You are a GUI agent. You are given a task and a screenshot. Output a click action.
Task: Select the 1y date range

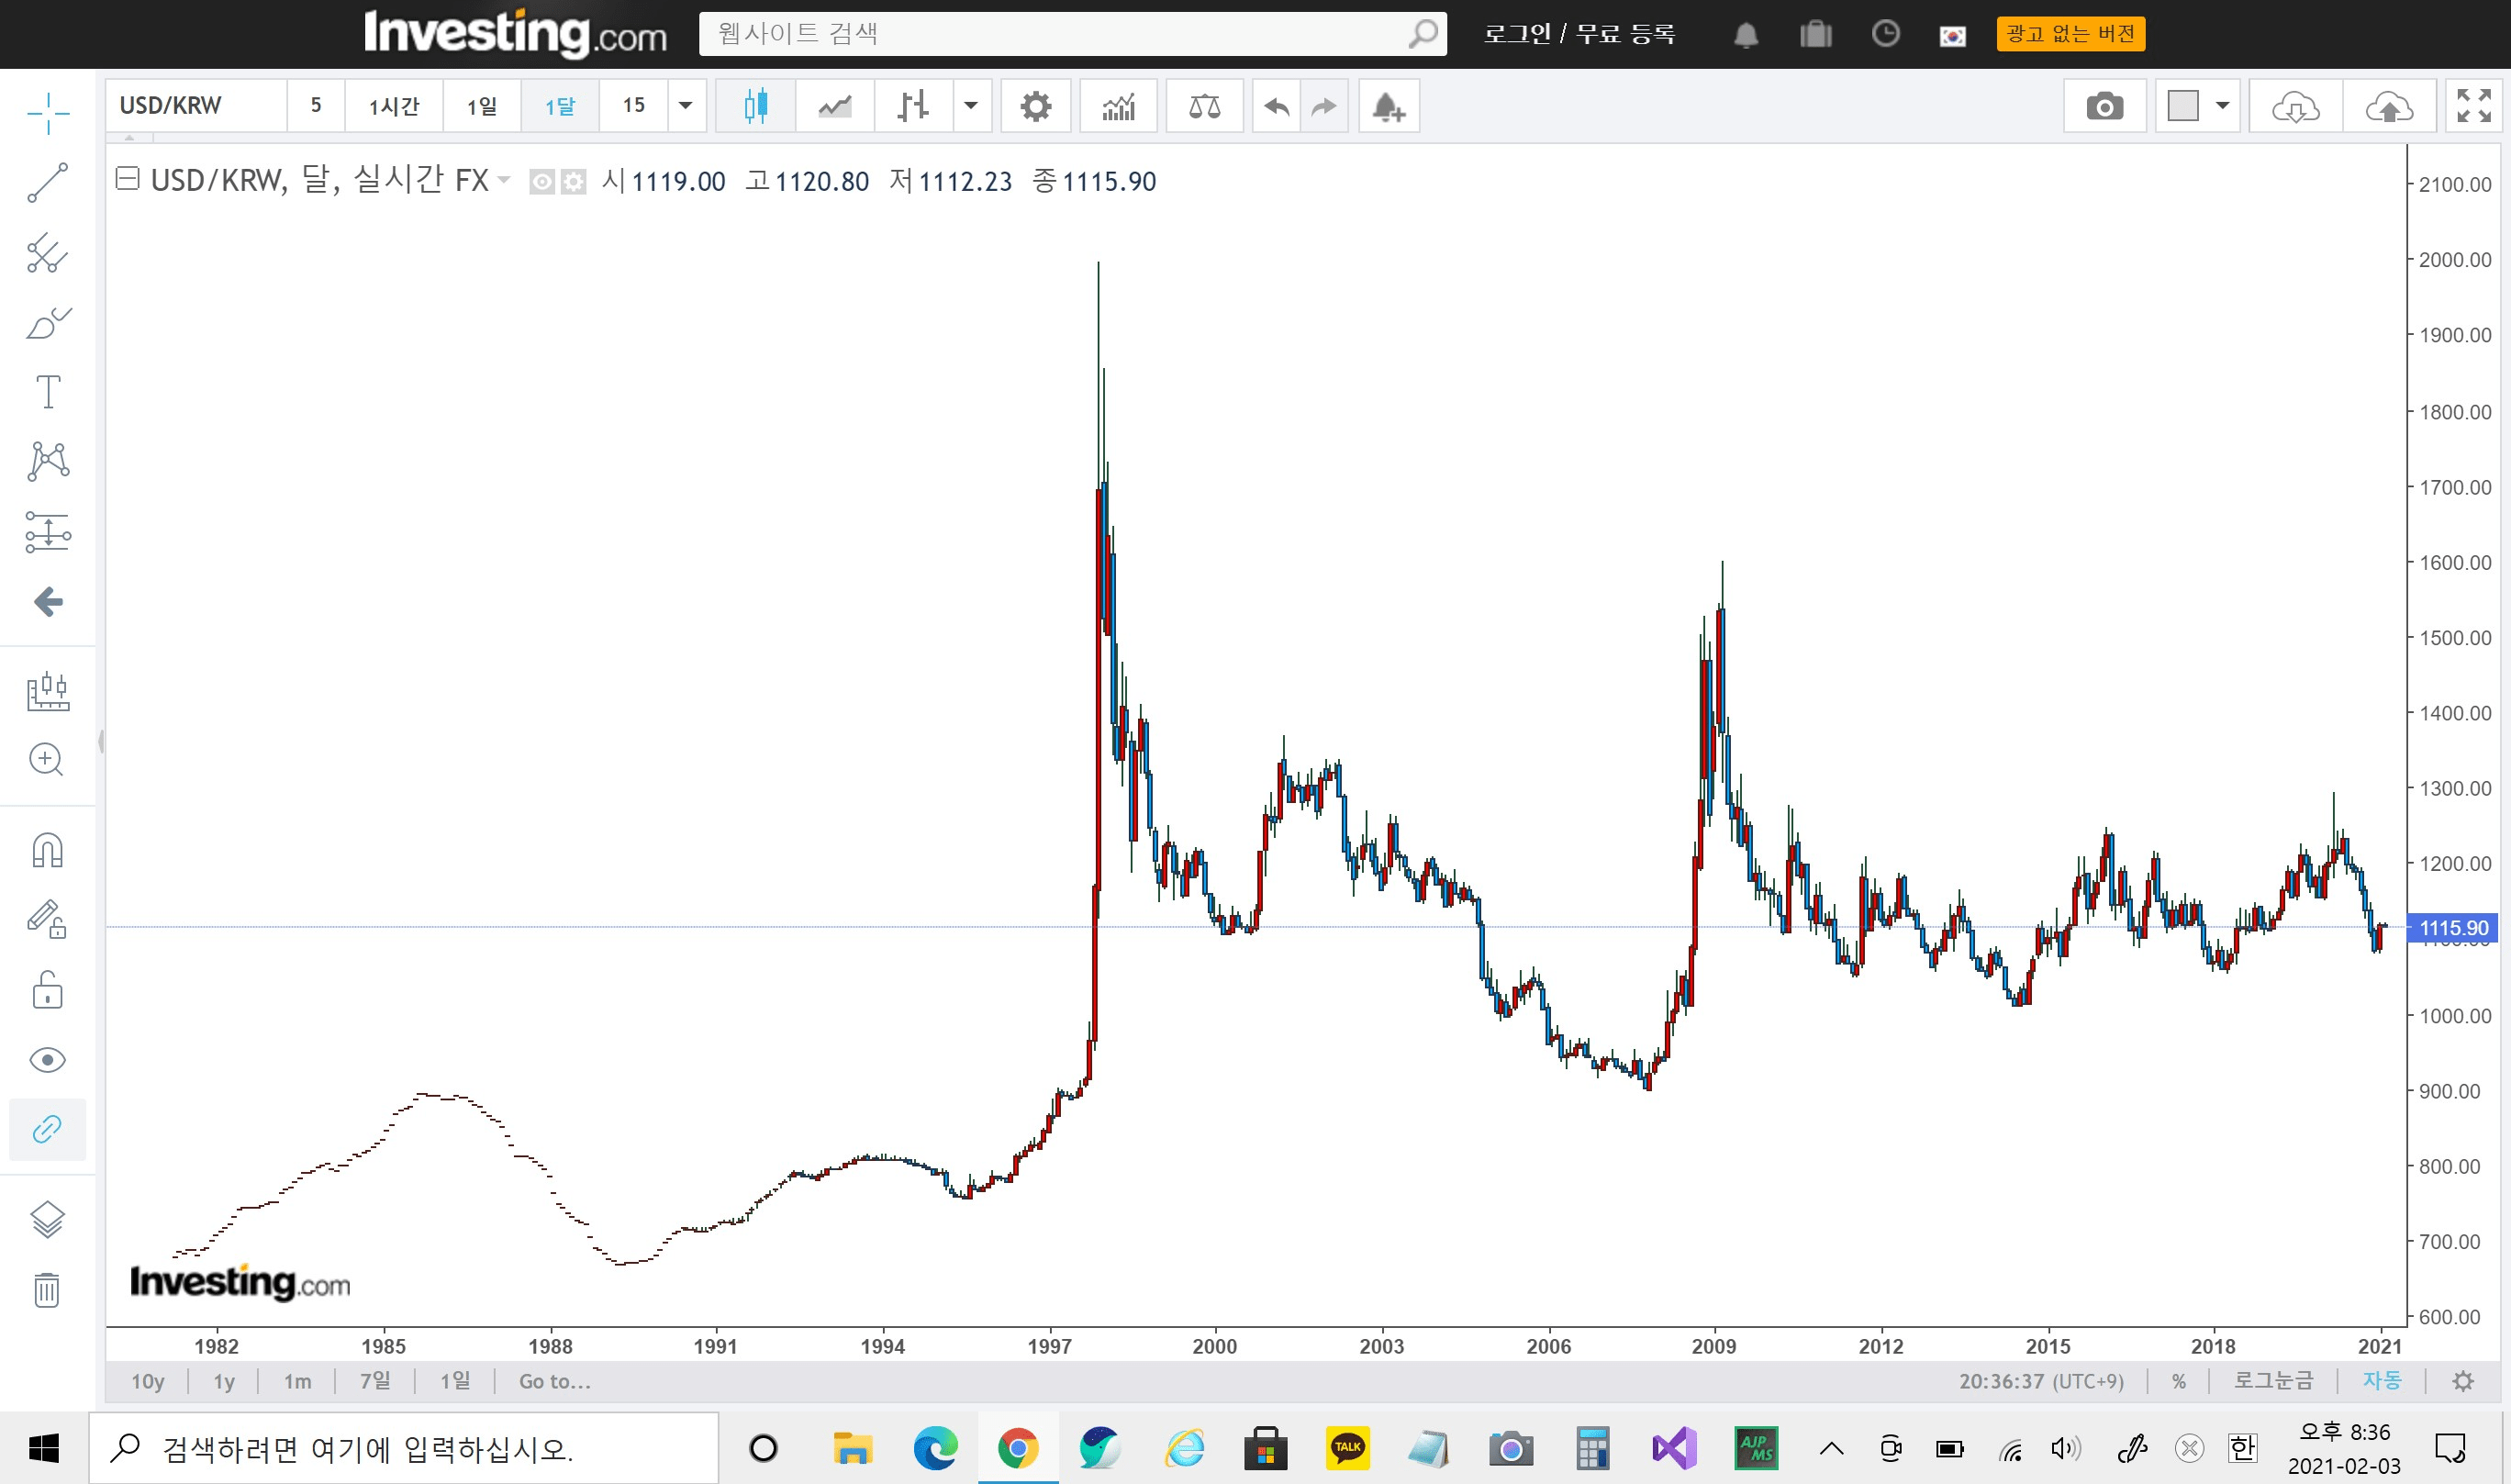pyautogui.click(x=224, y=1381)
